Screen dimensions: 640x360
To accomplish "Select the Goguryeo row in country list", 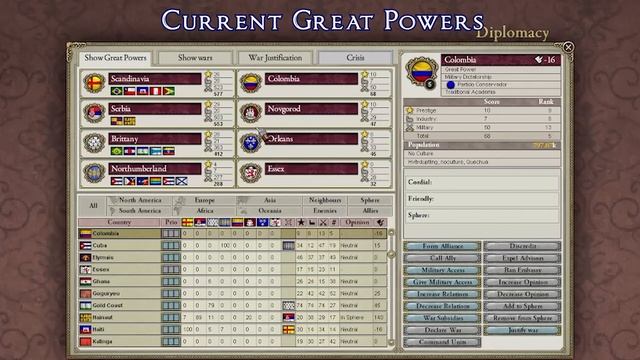I will [x=233, y=293].
